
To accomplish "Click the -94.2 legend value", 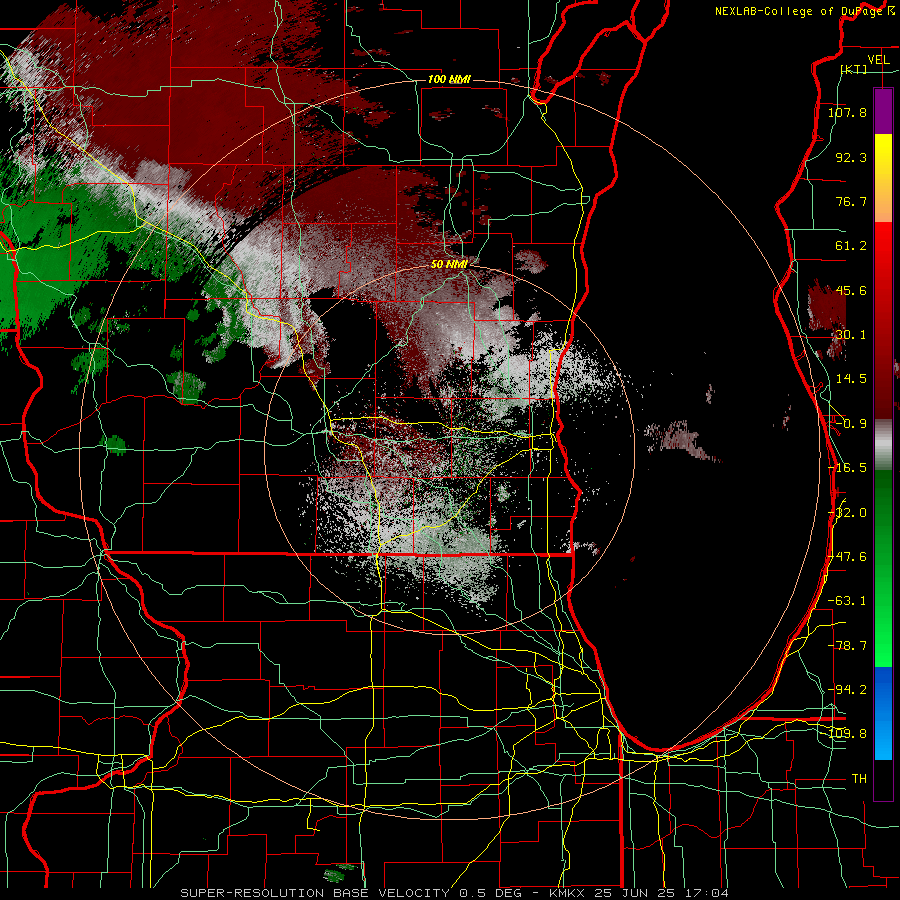I will click(x=848, y=689).
